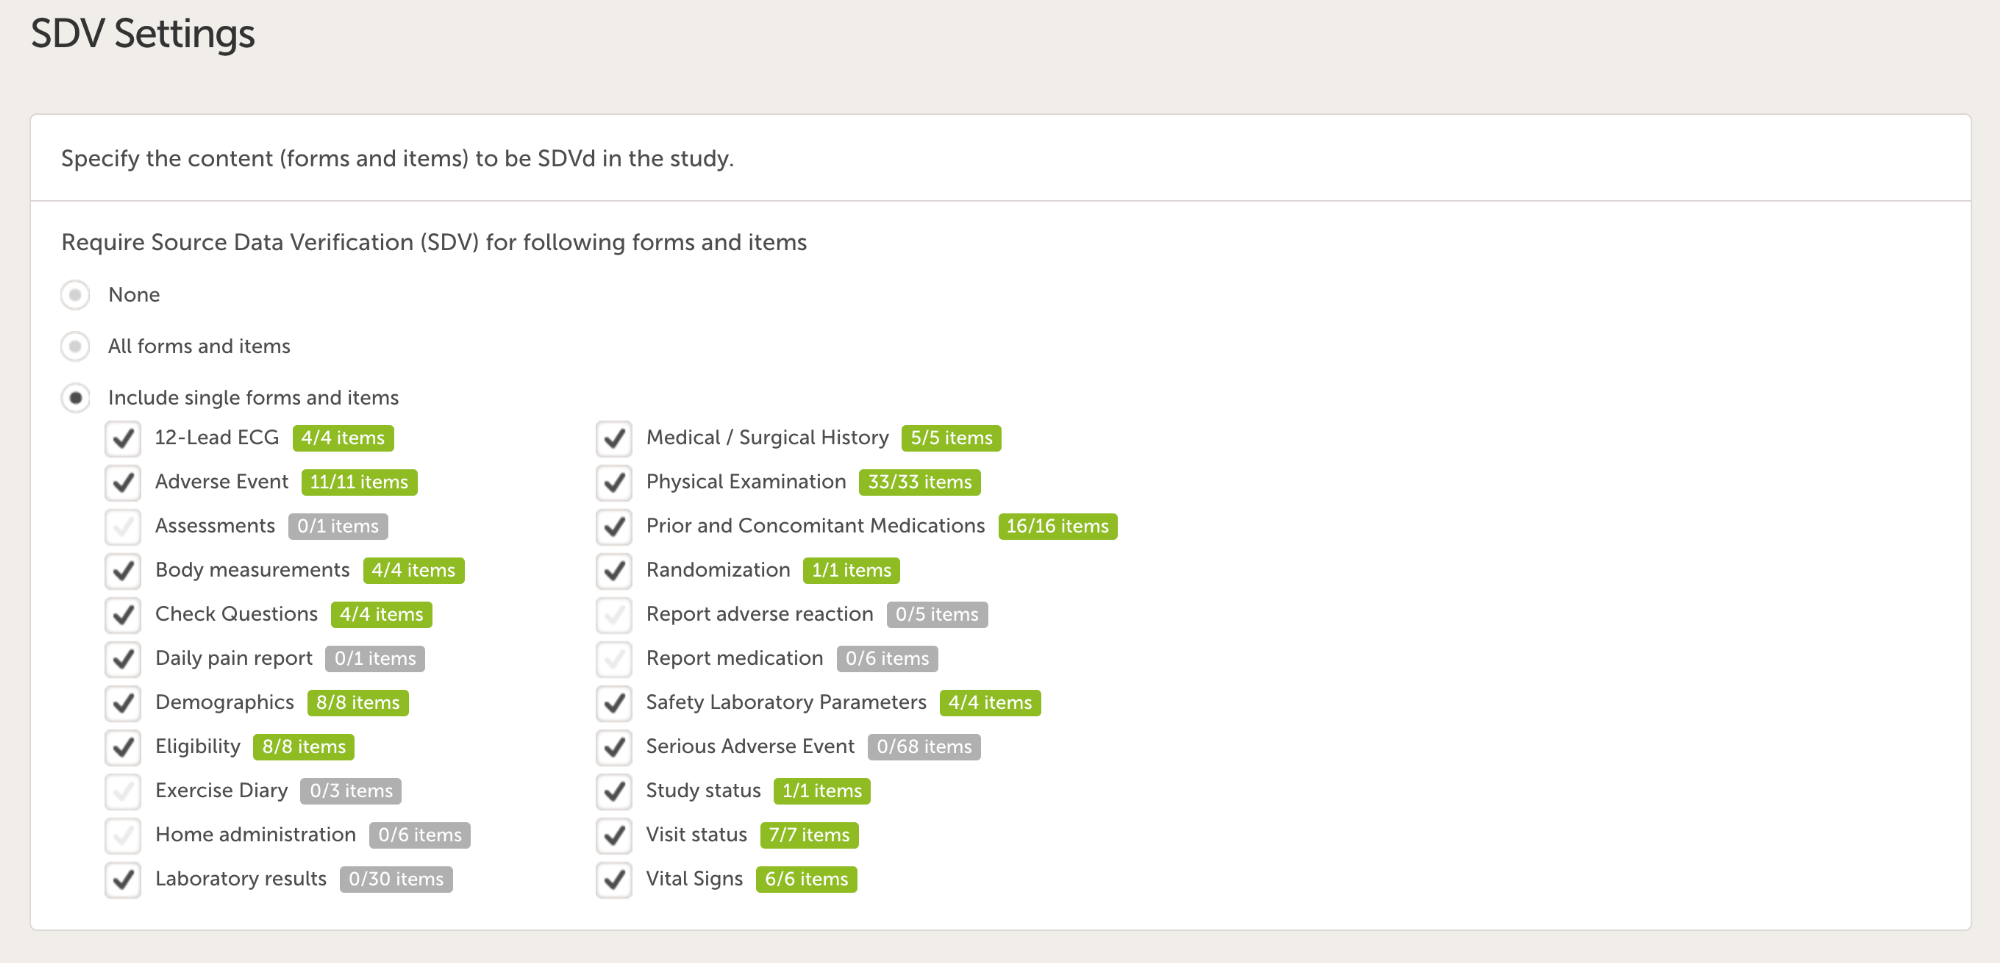The width and height of the screenshot is (2000, 963).
Task: Click the Medical / Surgical History label
Action: pyautogui.click(x=767, y=438)
